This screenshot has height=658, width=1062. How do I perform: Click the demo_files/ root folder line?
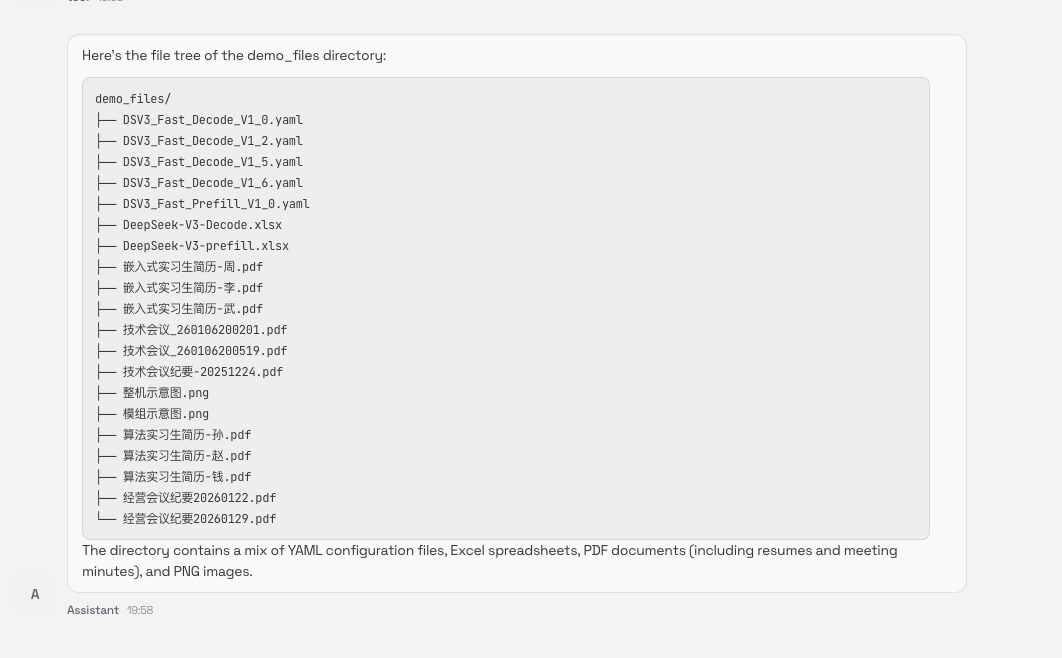pyautogui.click(x=133, y=99)
